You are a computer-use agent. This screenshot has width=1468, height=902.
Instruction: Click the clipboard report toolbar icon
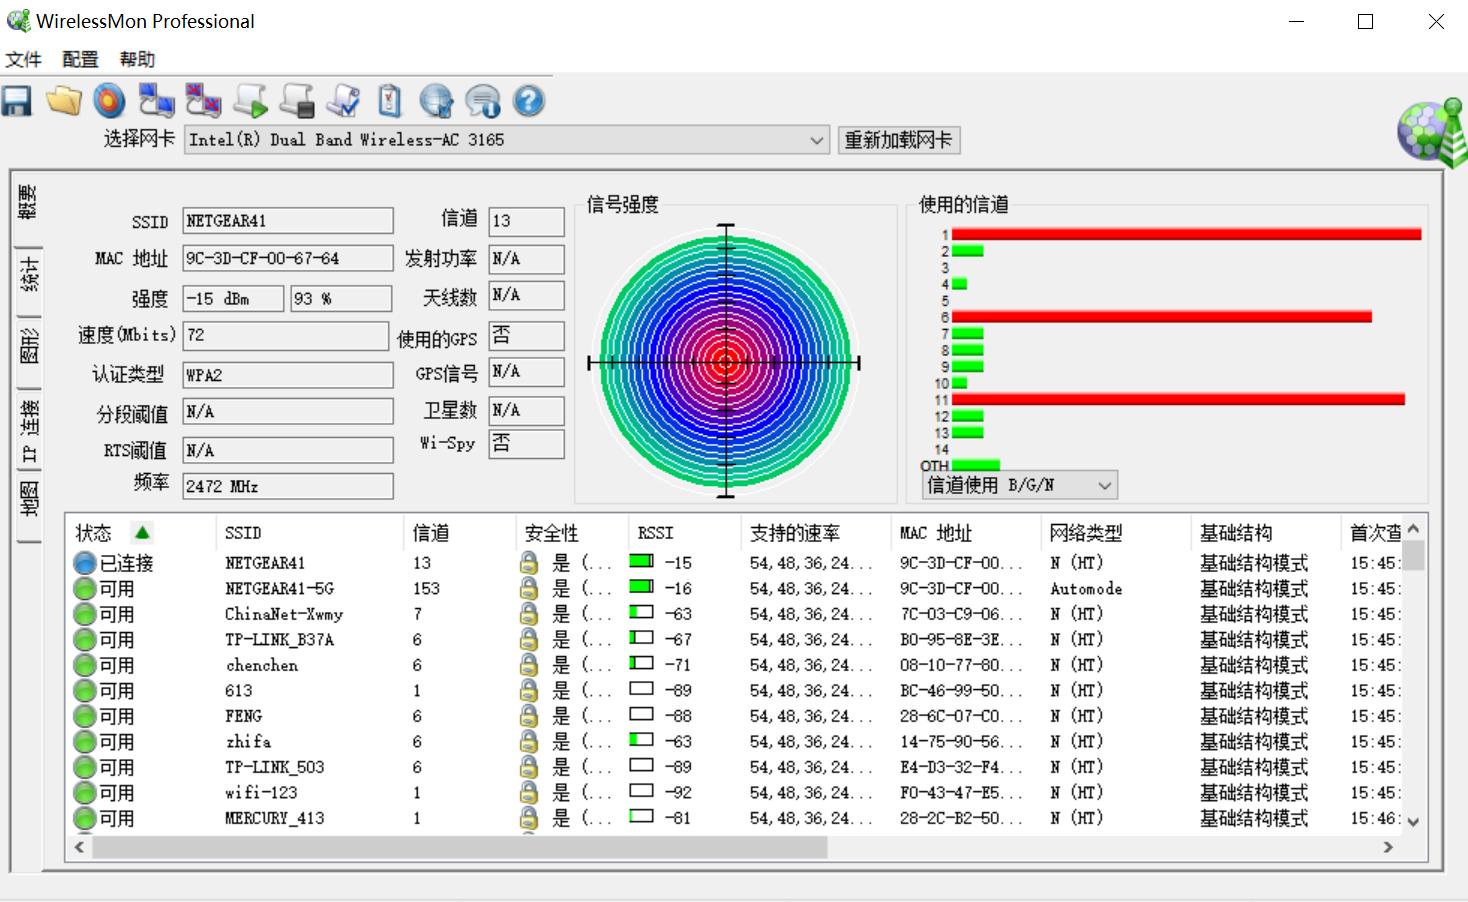pyautogui.click(x=389, y=101)
